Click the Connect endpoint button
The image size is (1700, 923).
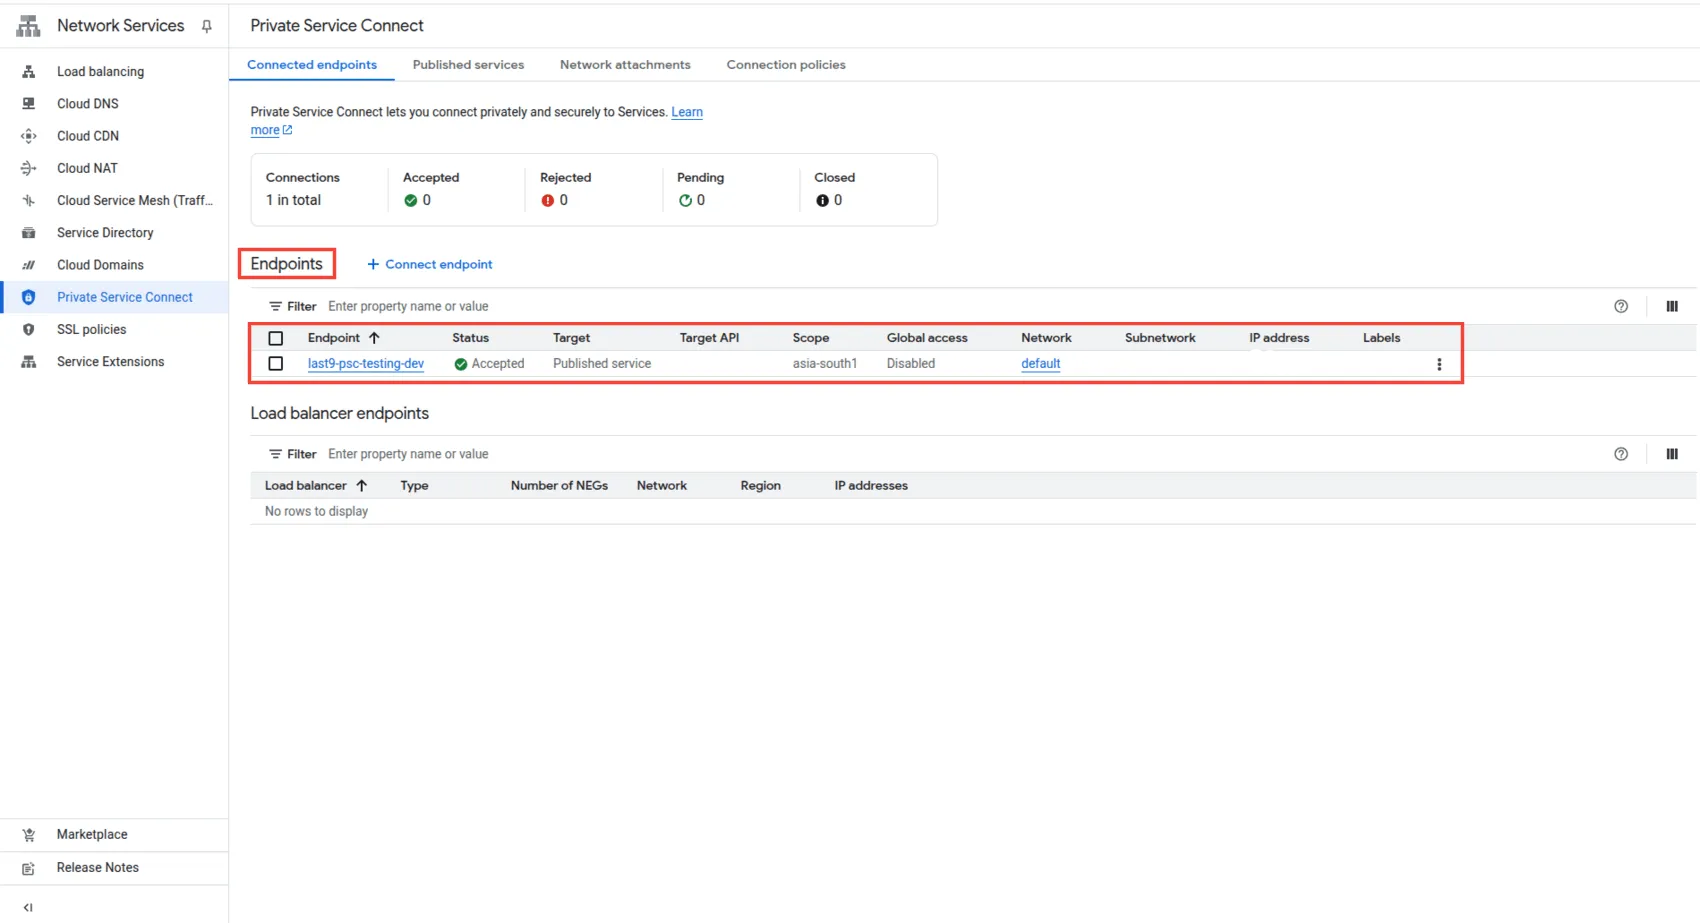click(430, 265)
